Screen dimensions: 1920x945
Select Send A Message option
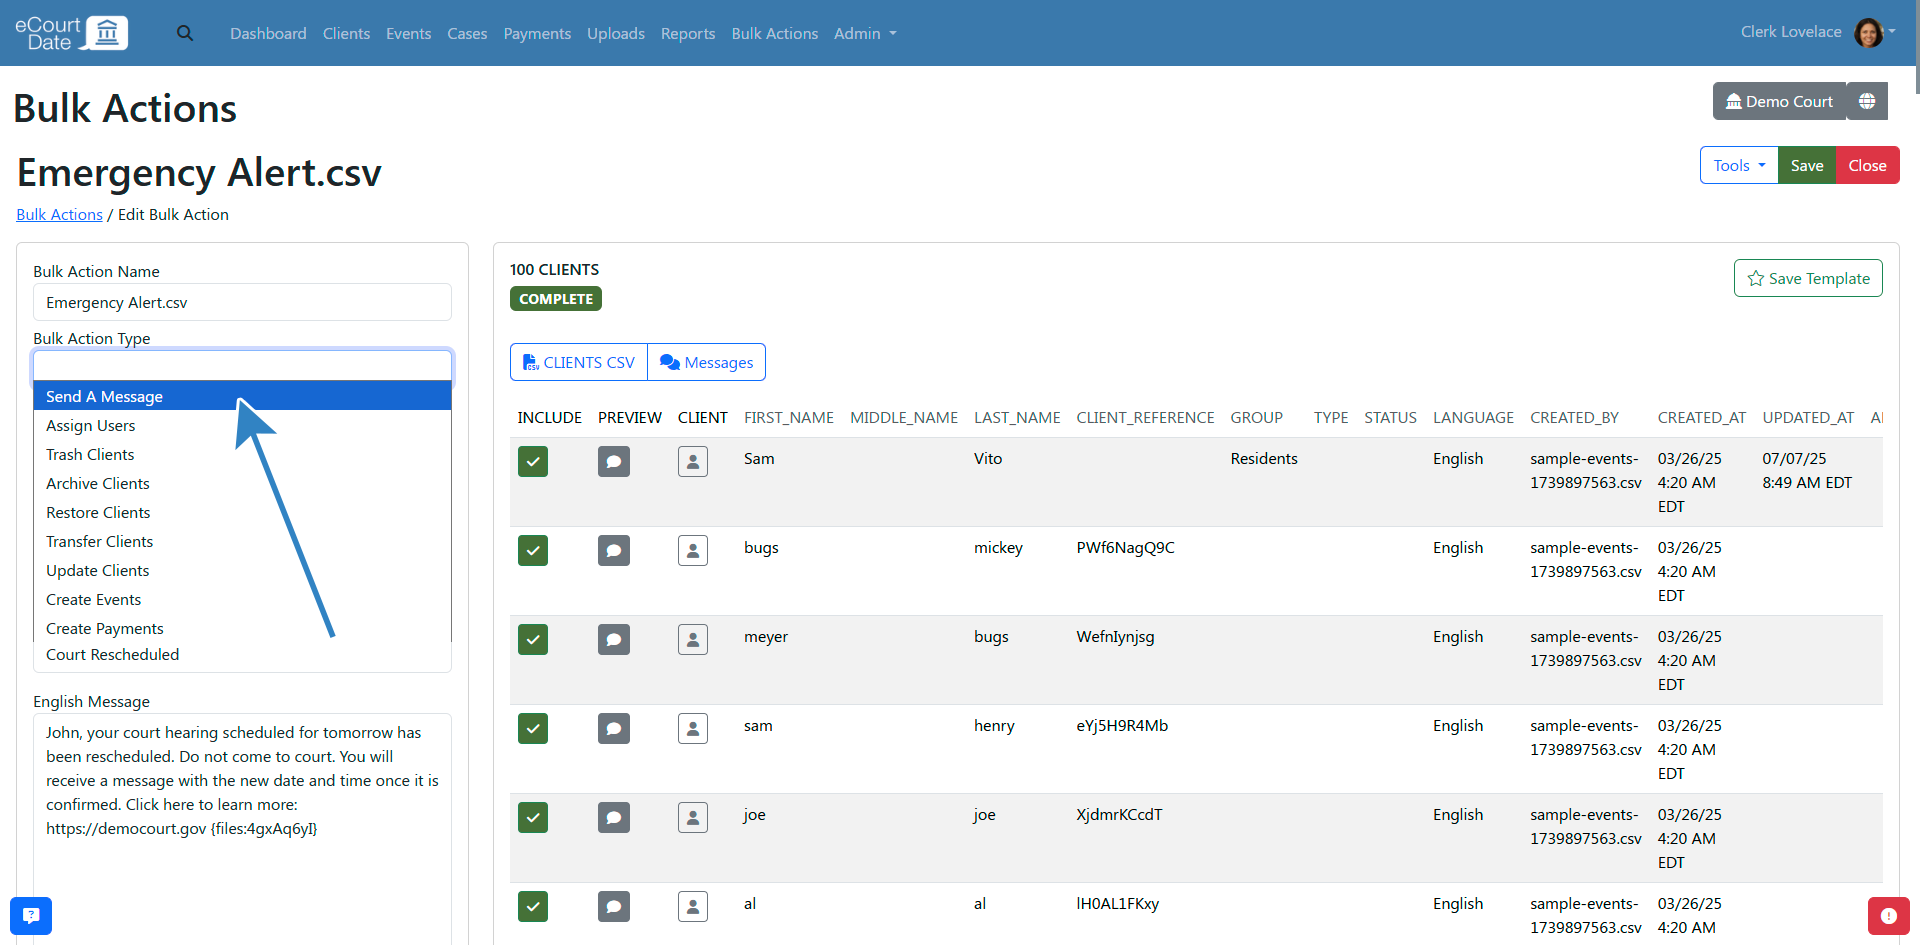tap(242, 396)
